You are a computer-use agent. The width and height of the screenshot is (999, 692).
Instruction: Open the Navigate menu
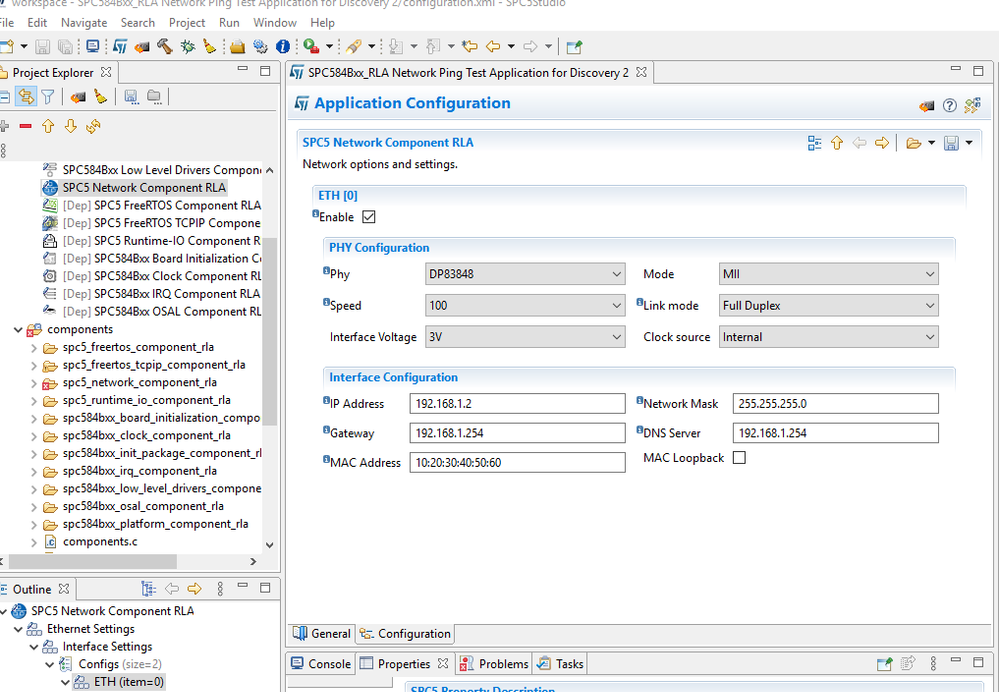point(84,22)
